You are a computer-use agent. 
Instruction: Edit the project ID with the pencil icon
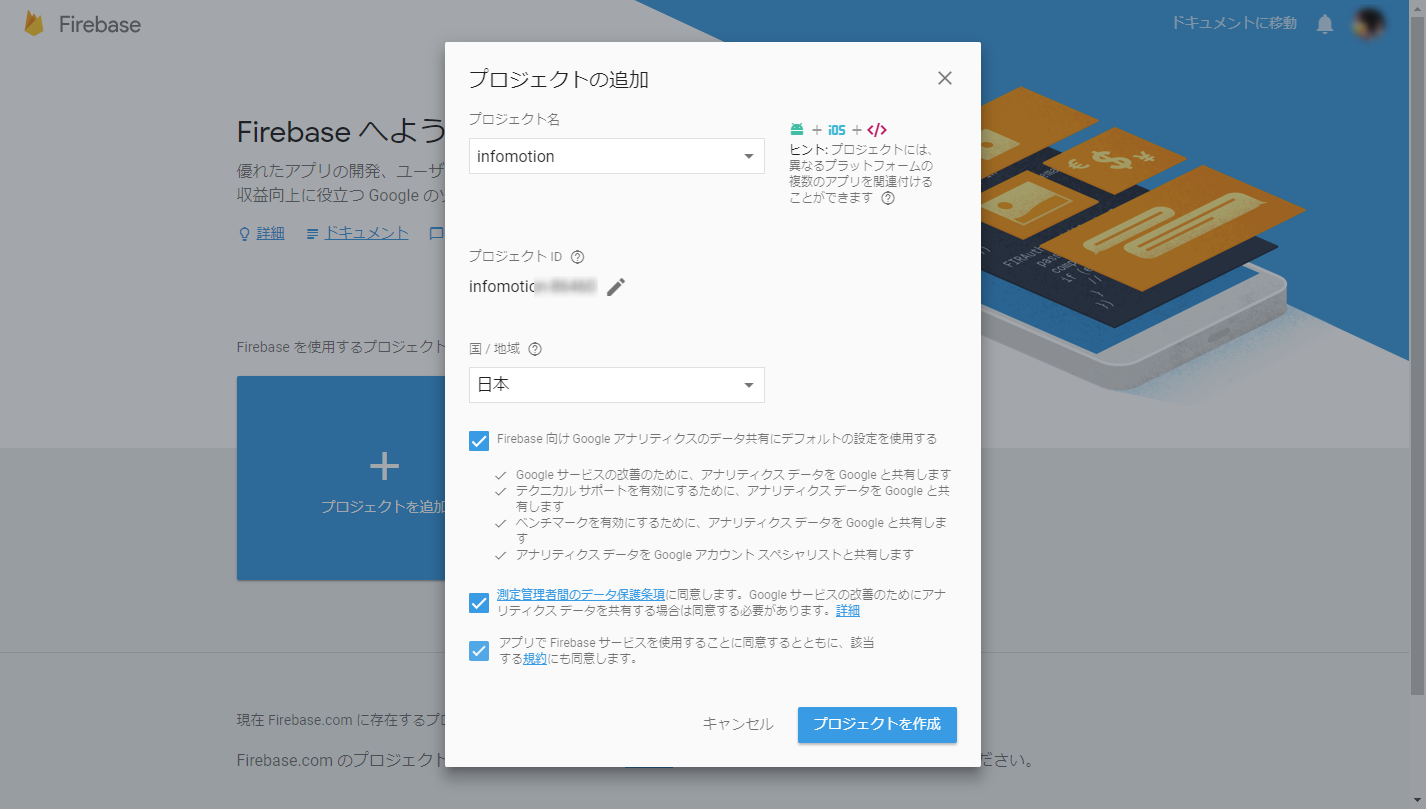(616, 286)
